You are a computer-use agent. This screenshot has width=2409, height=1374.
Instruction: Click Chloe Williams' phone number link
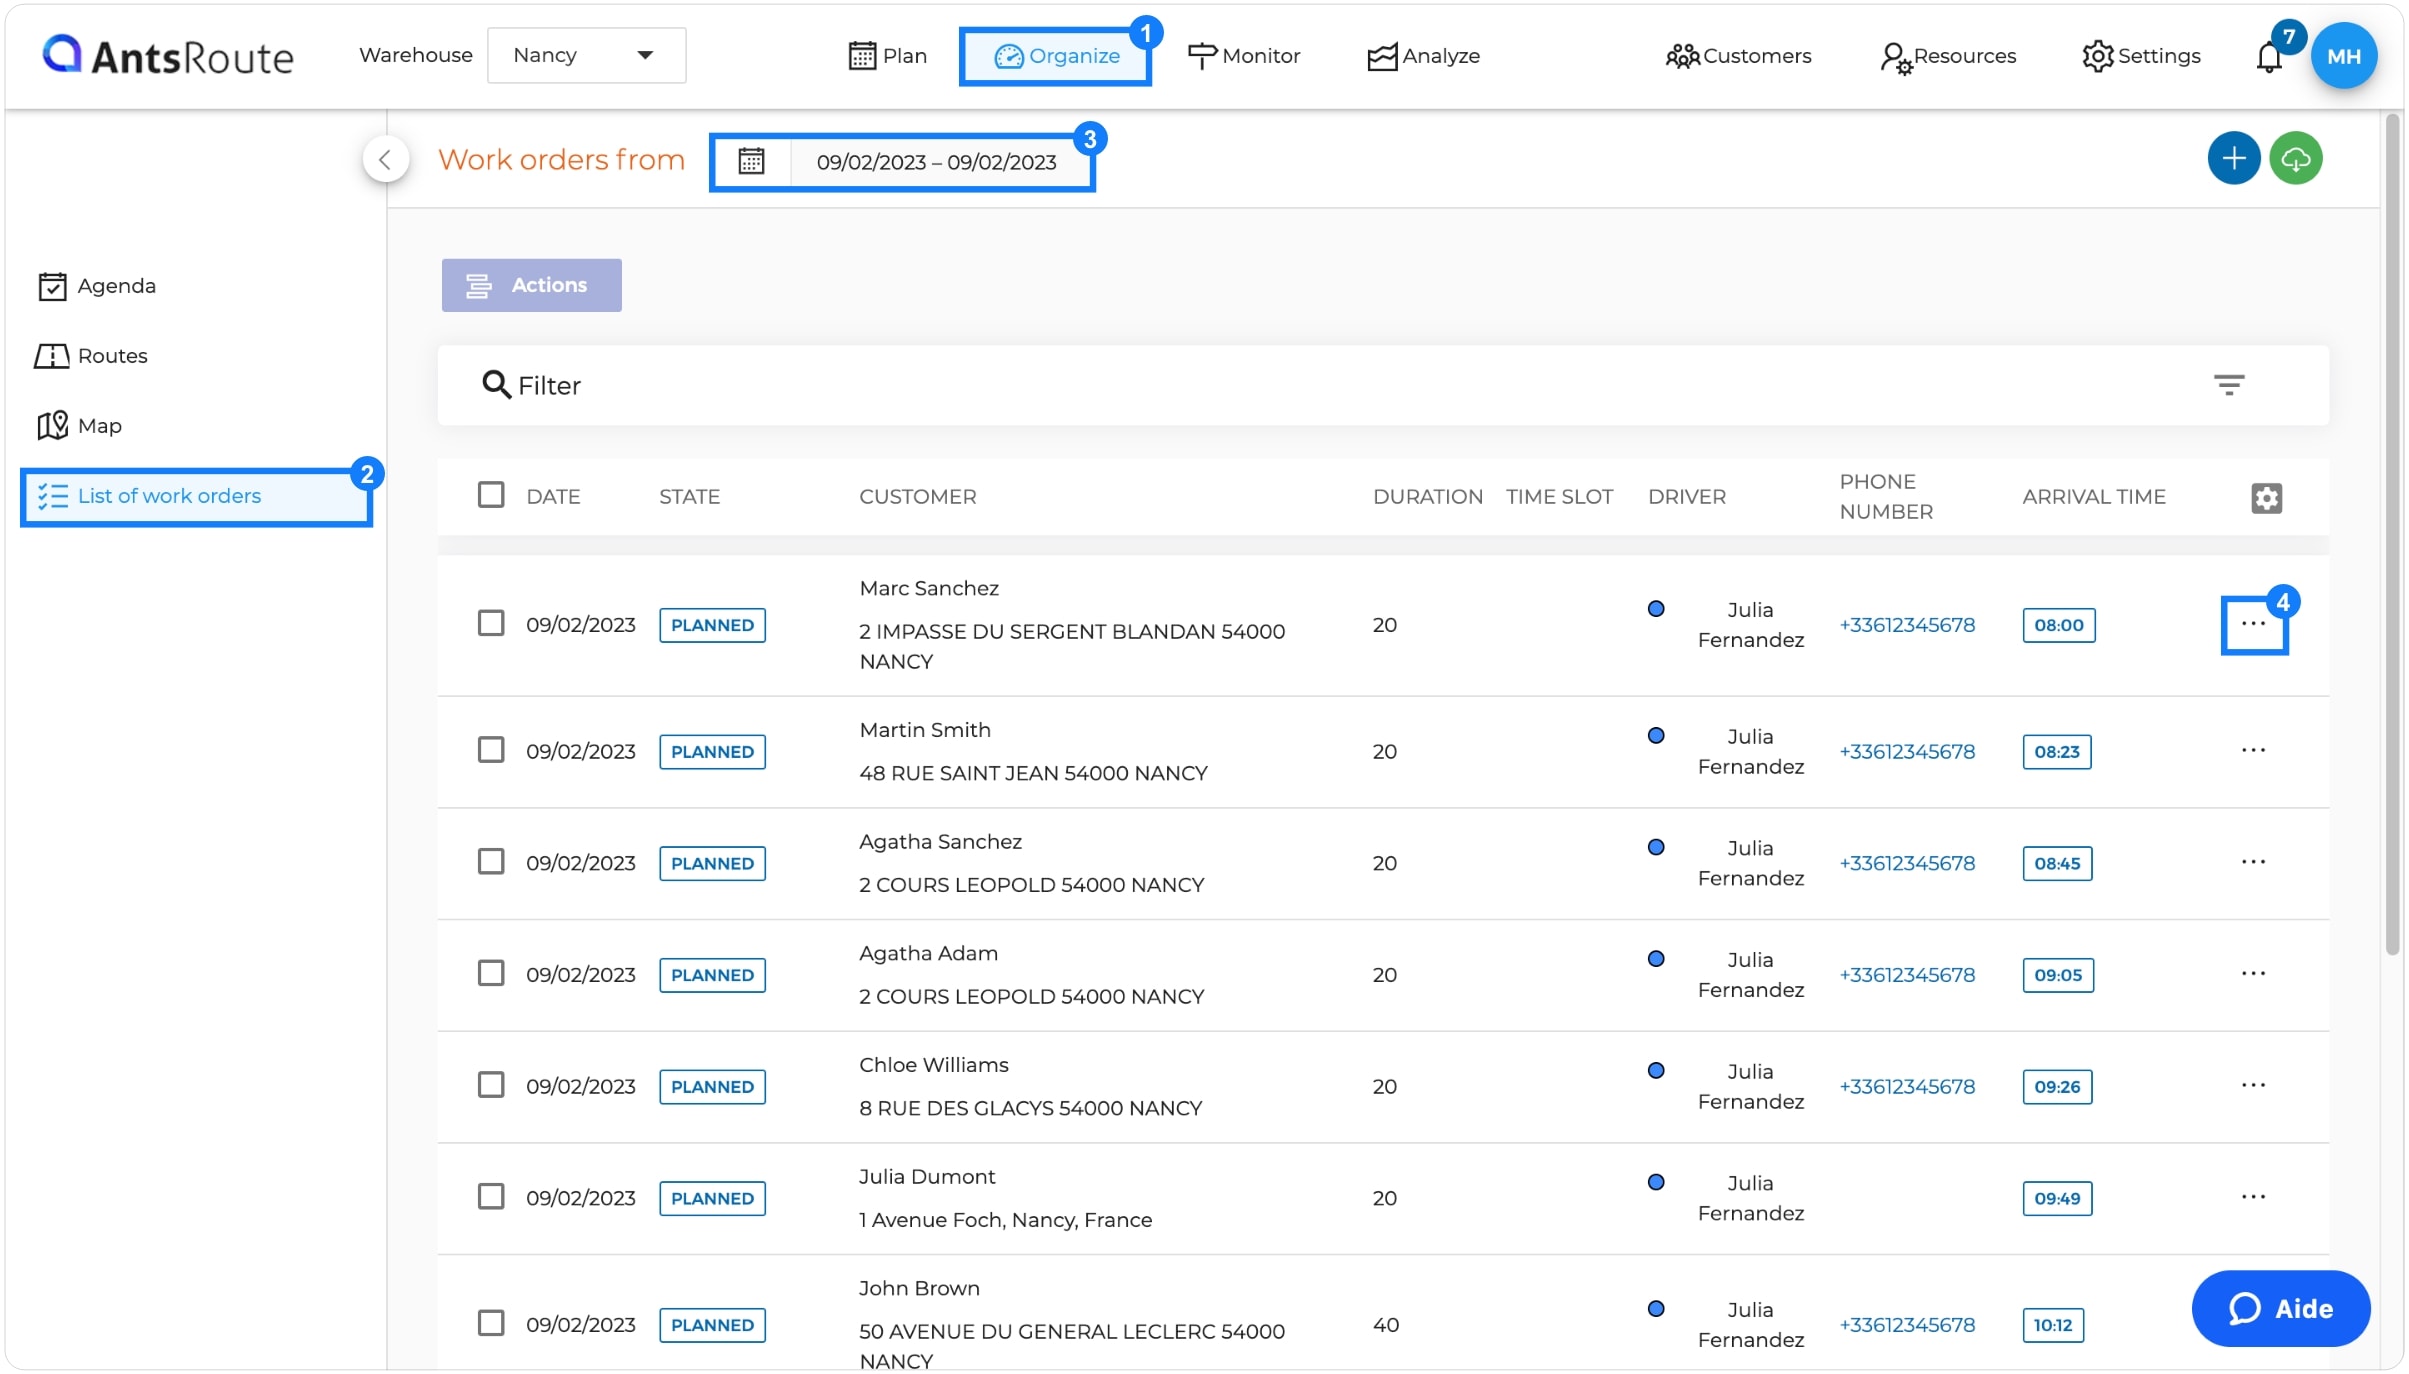pos(1907,1087)
